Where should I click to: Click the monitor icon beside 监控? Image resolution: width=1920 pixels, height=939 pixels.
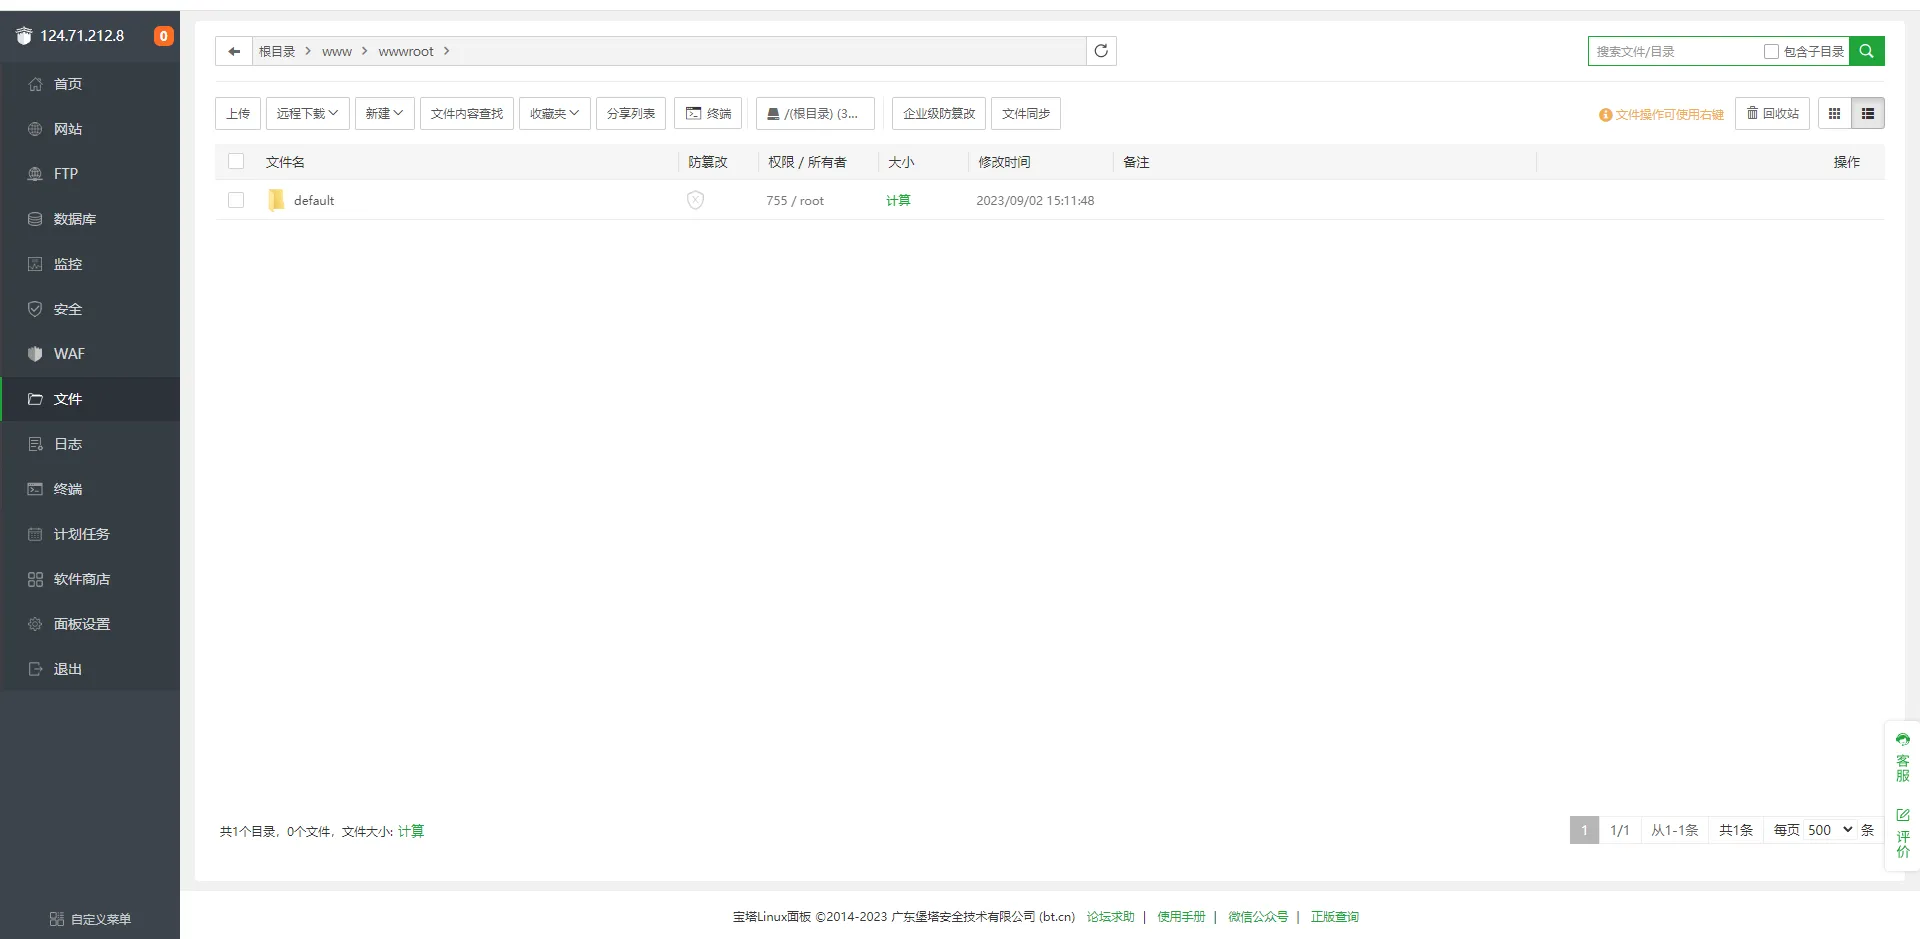tap(35, 264)
